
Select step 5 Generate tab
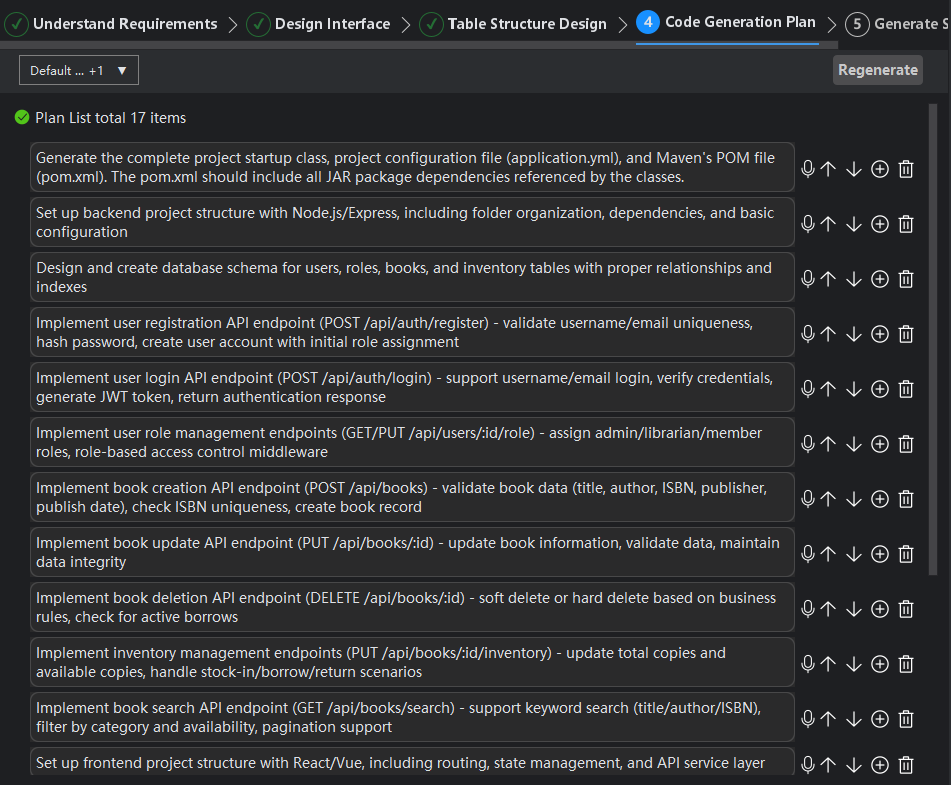click(896, 24)
